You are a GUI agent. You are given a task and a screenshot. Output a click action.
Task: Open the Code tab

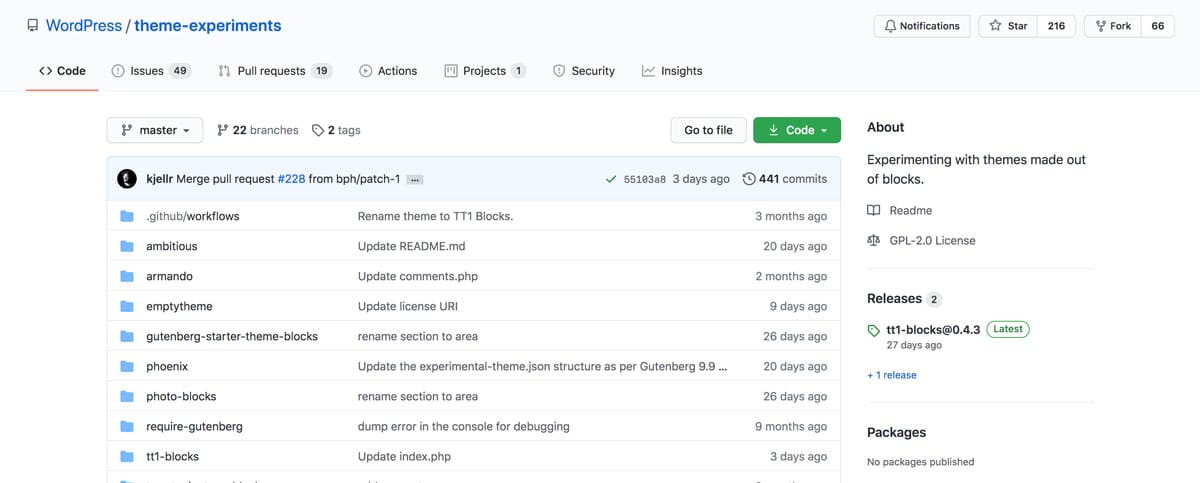click(62, 71)
